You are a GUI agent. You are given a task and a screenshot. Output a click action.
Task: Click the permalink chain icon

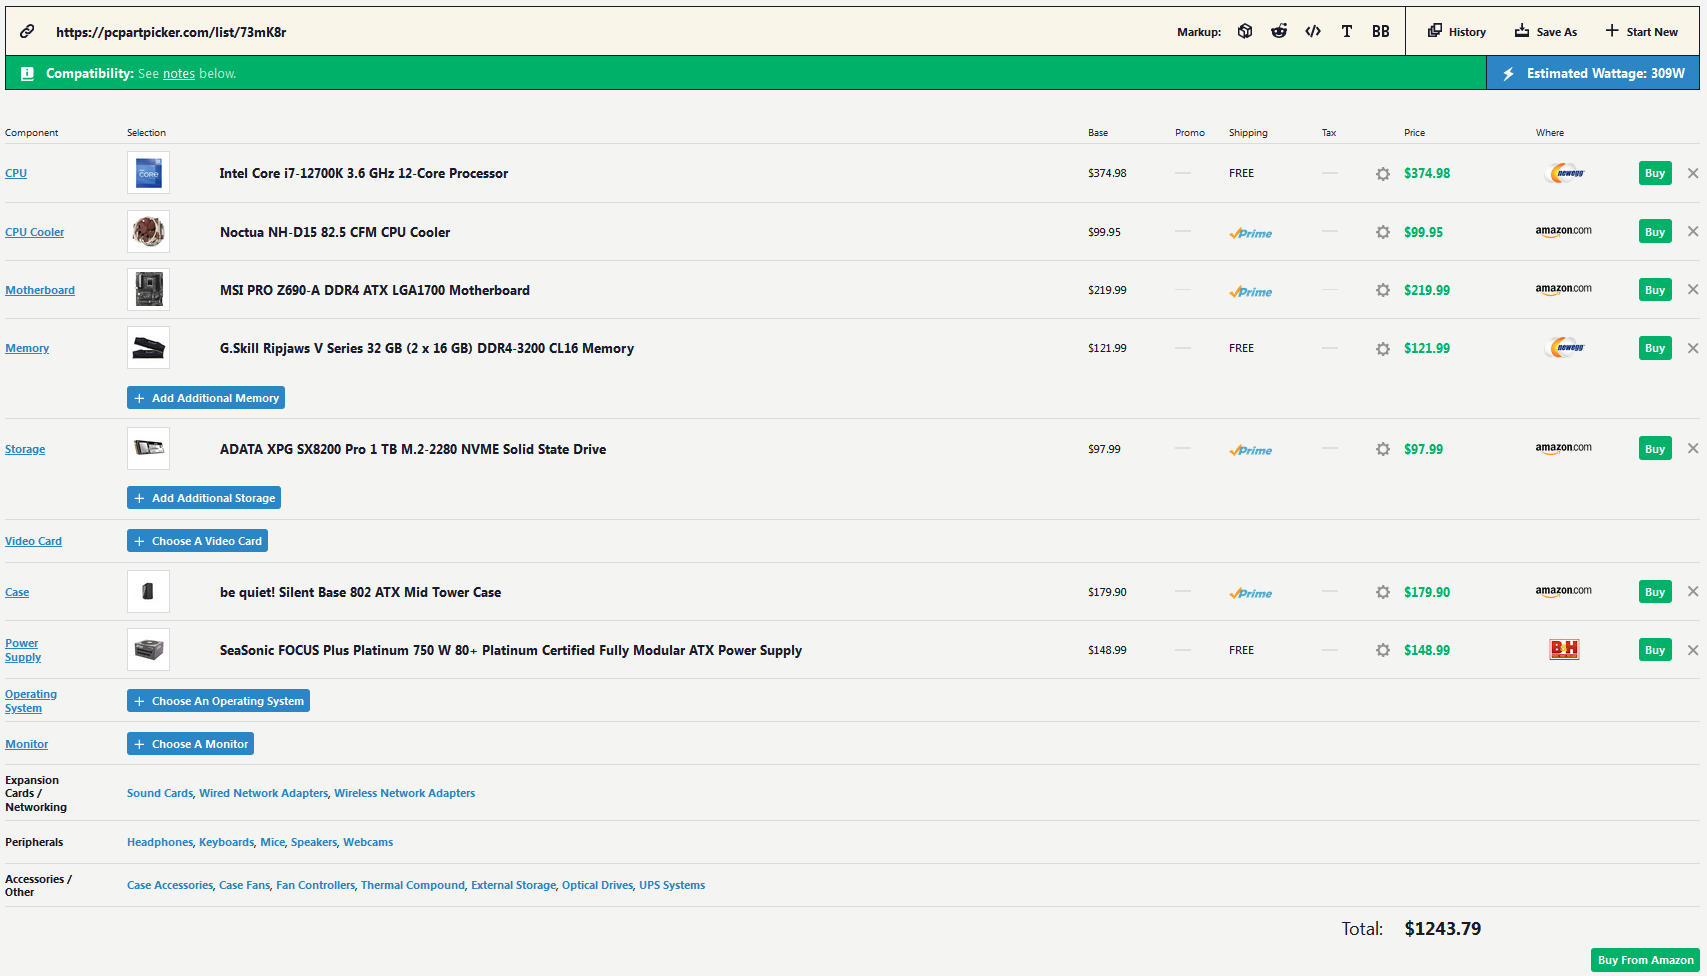(x=27, y=31)
